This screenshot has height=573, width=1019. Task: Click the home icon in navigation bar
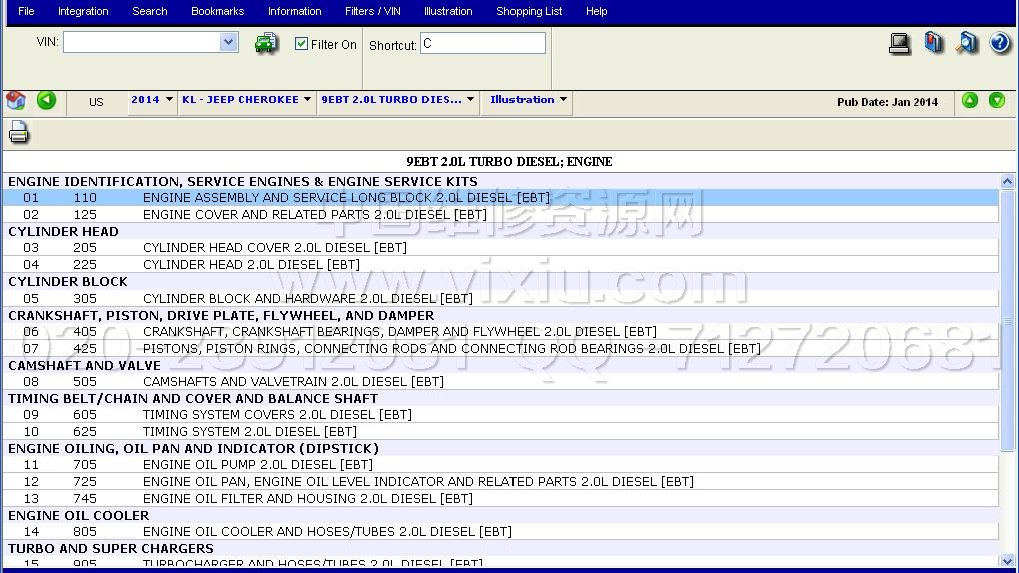click(16, 100)
